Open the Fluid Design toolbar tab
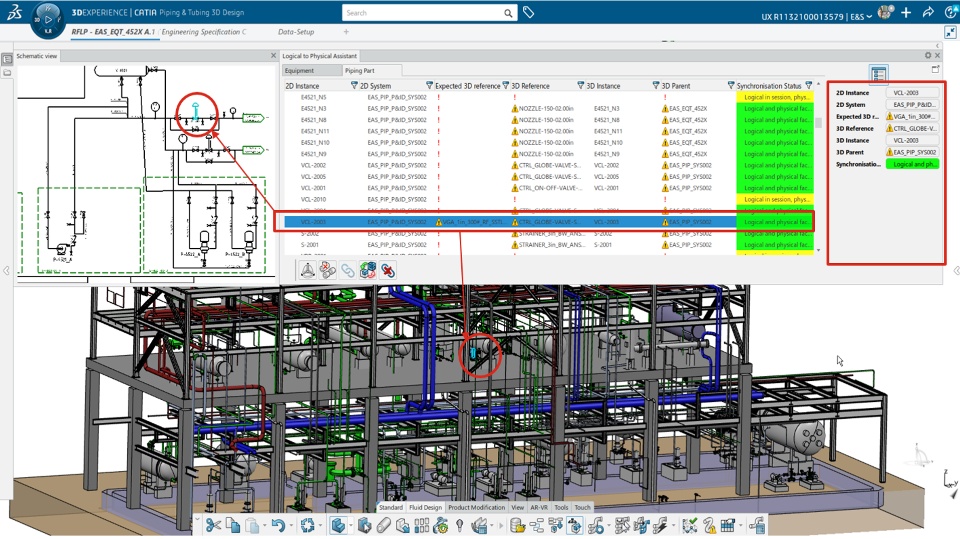960x539 pixels. (424, 507)
